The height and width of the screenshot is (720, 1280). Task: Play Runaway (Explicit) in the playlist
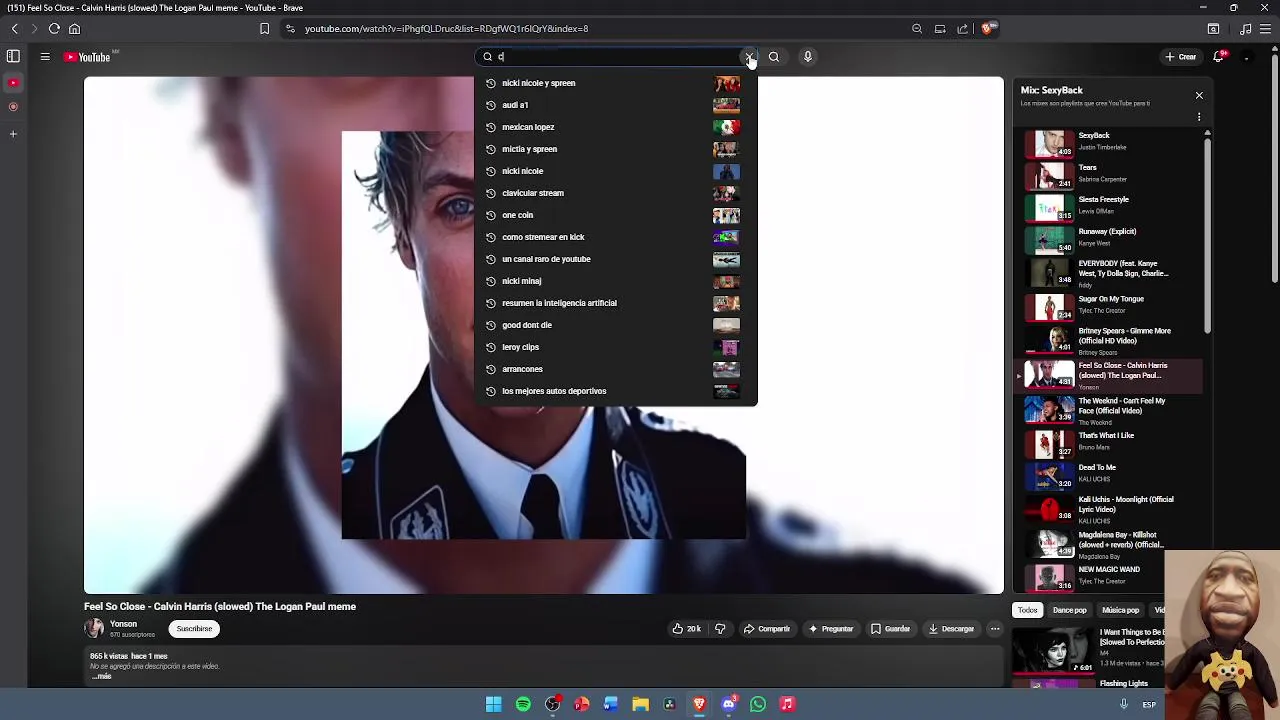coord(1110,240)
